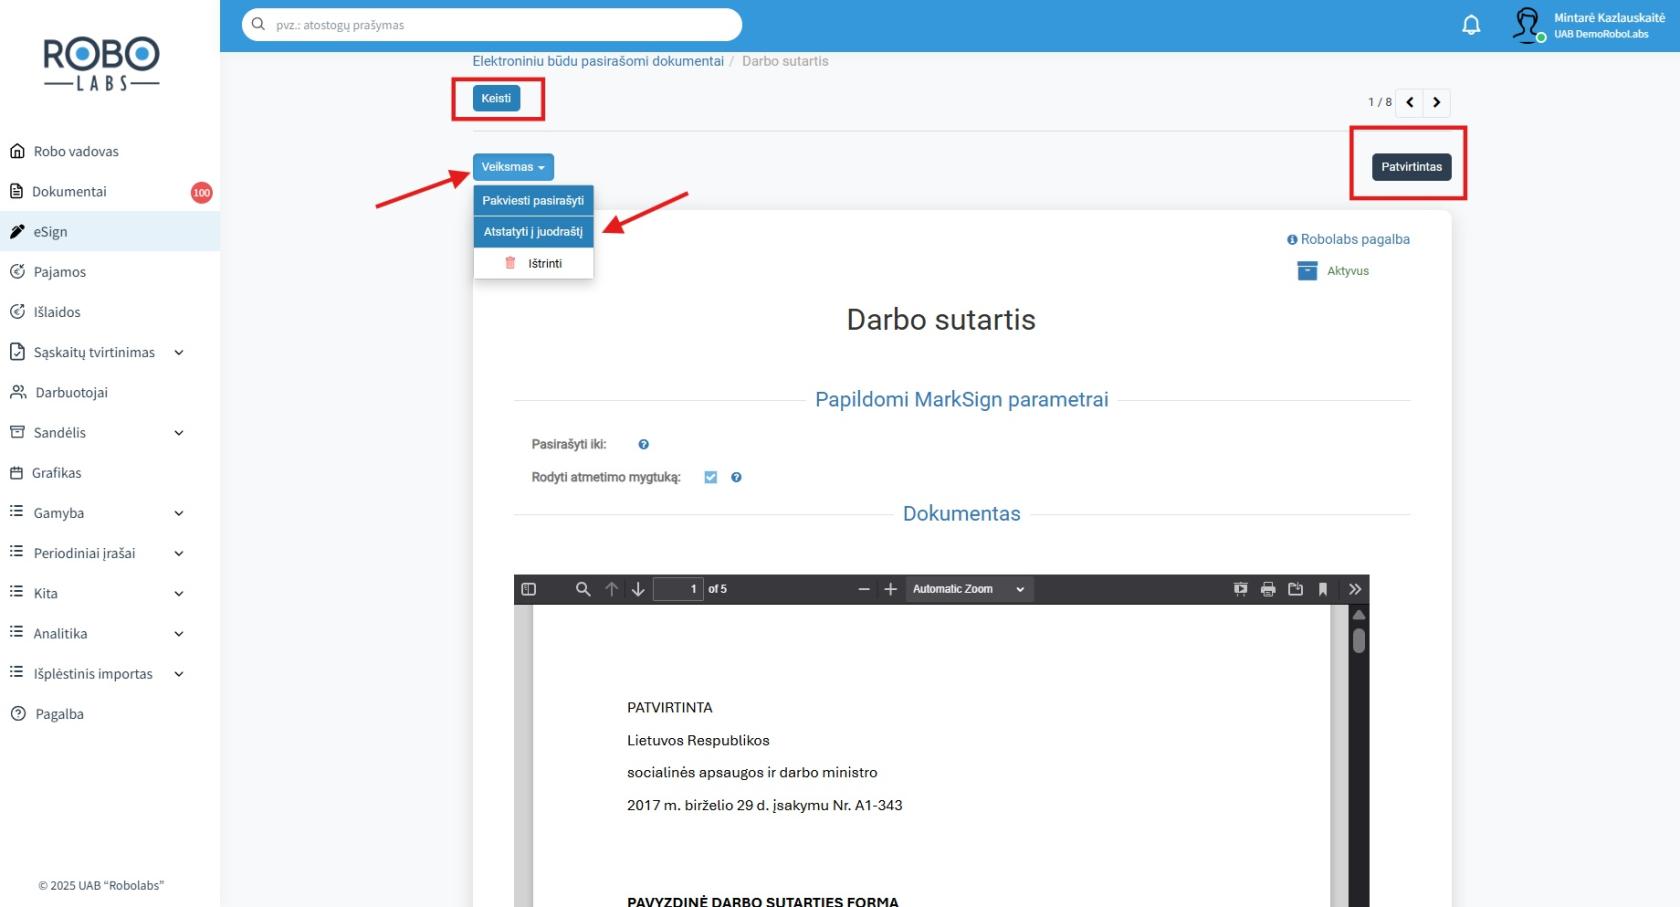Click the user name Mintarė Kazlauskaitė
This screenshot has width=1680, height=907.
pos(1609,18)
